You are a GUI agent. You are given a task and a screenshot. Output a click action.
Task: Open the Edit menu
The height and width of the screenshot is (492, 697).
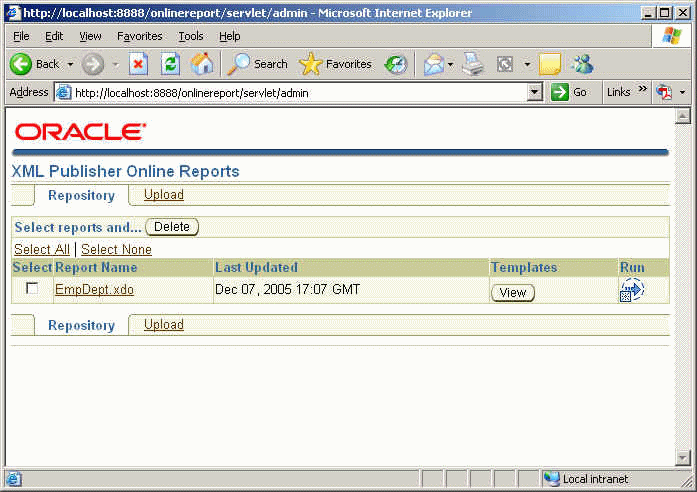(x=54, y=36)
